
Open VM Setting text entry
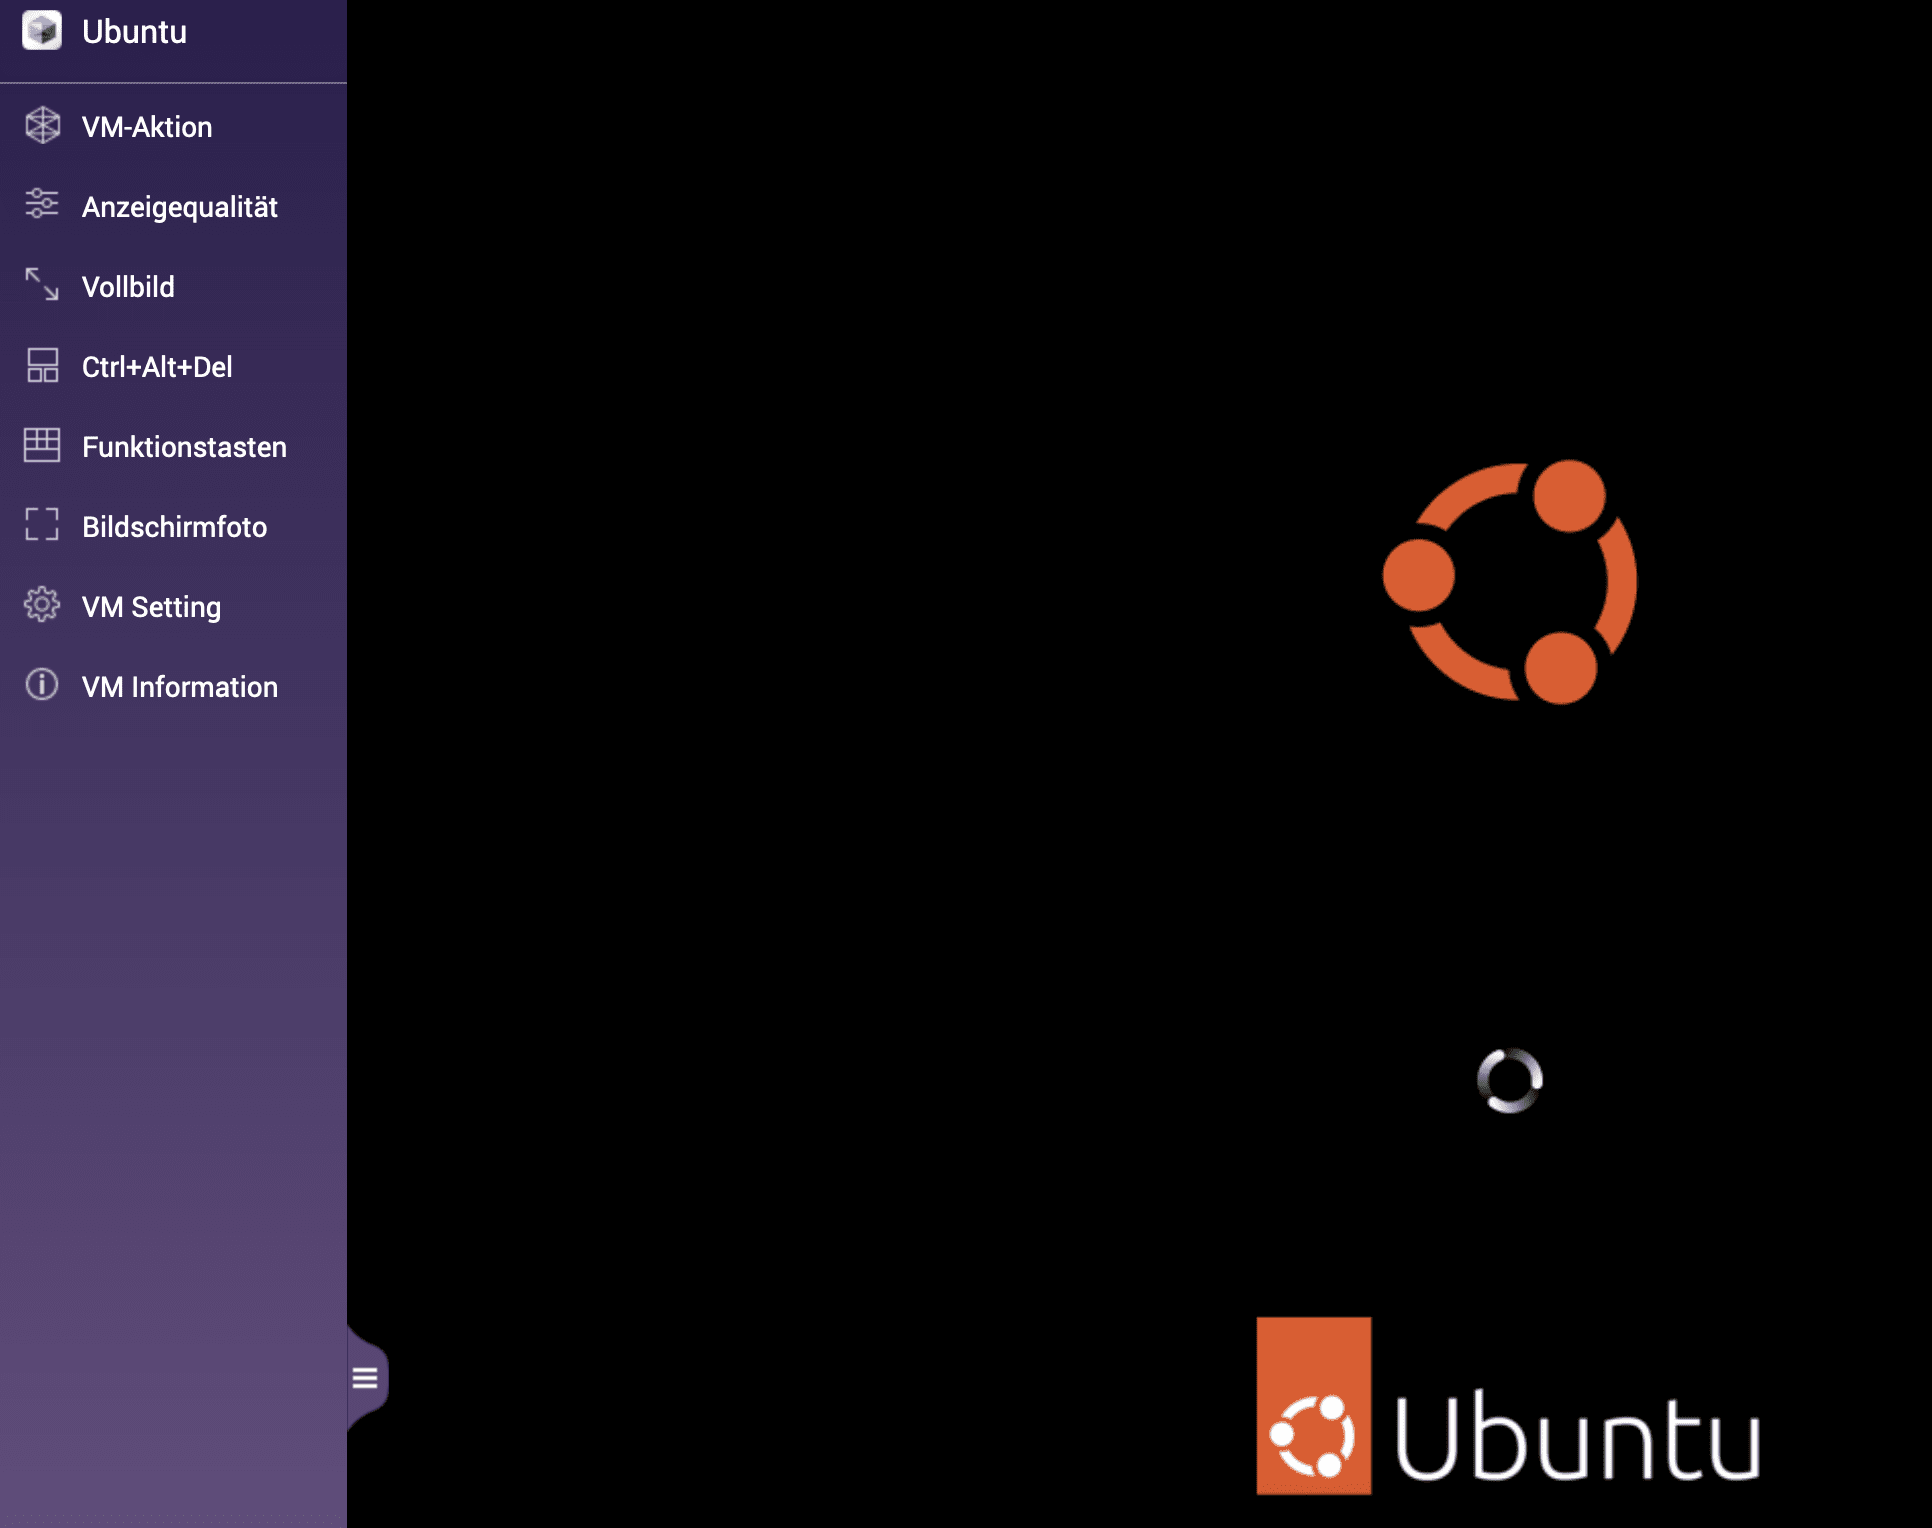click(x=151, y=607)
